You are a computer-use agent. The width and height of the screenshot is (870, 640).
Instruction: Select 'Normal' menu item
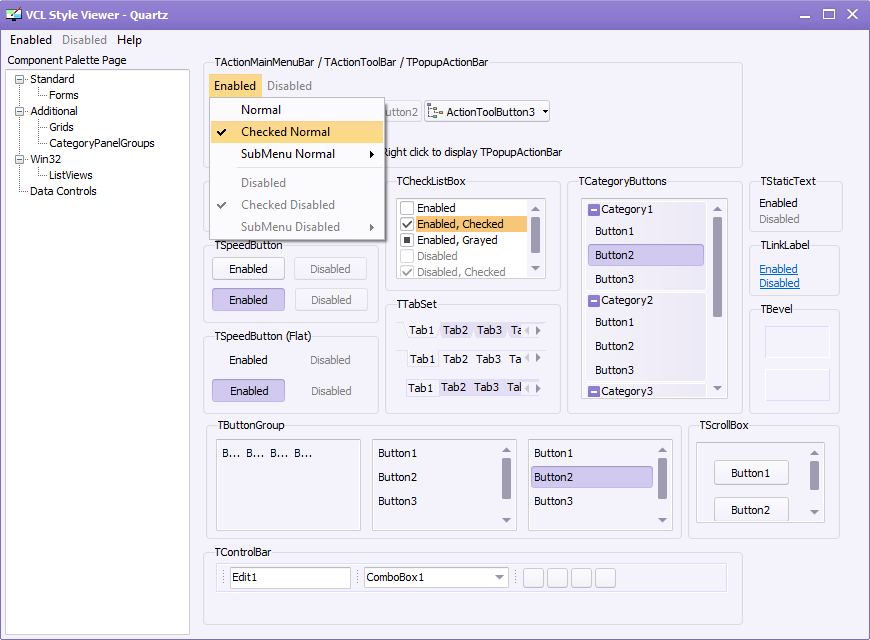pyautogui.click(x=297, y=110)
